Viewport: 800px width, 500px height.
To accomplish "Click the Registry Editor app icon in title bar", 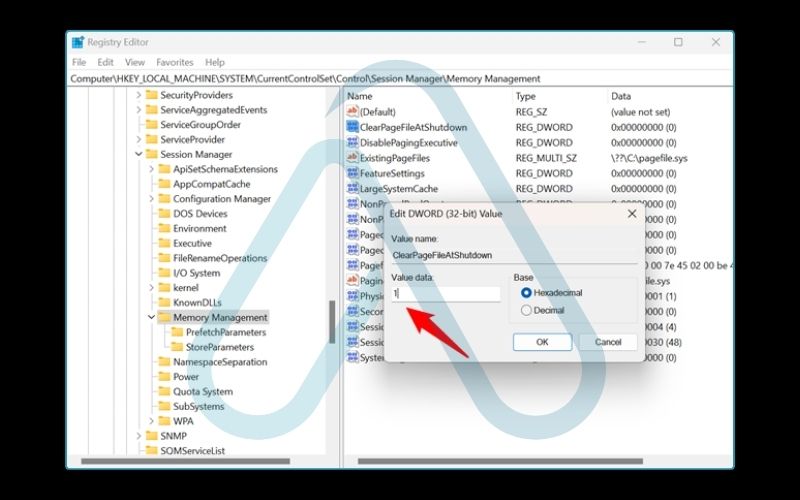I will coord(78,42).
